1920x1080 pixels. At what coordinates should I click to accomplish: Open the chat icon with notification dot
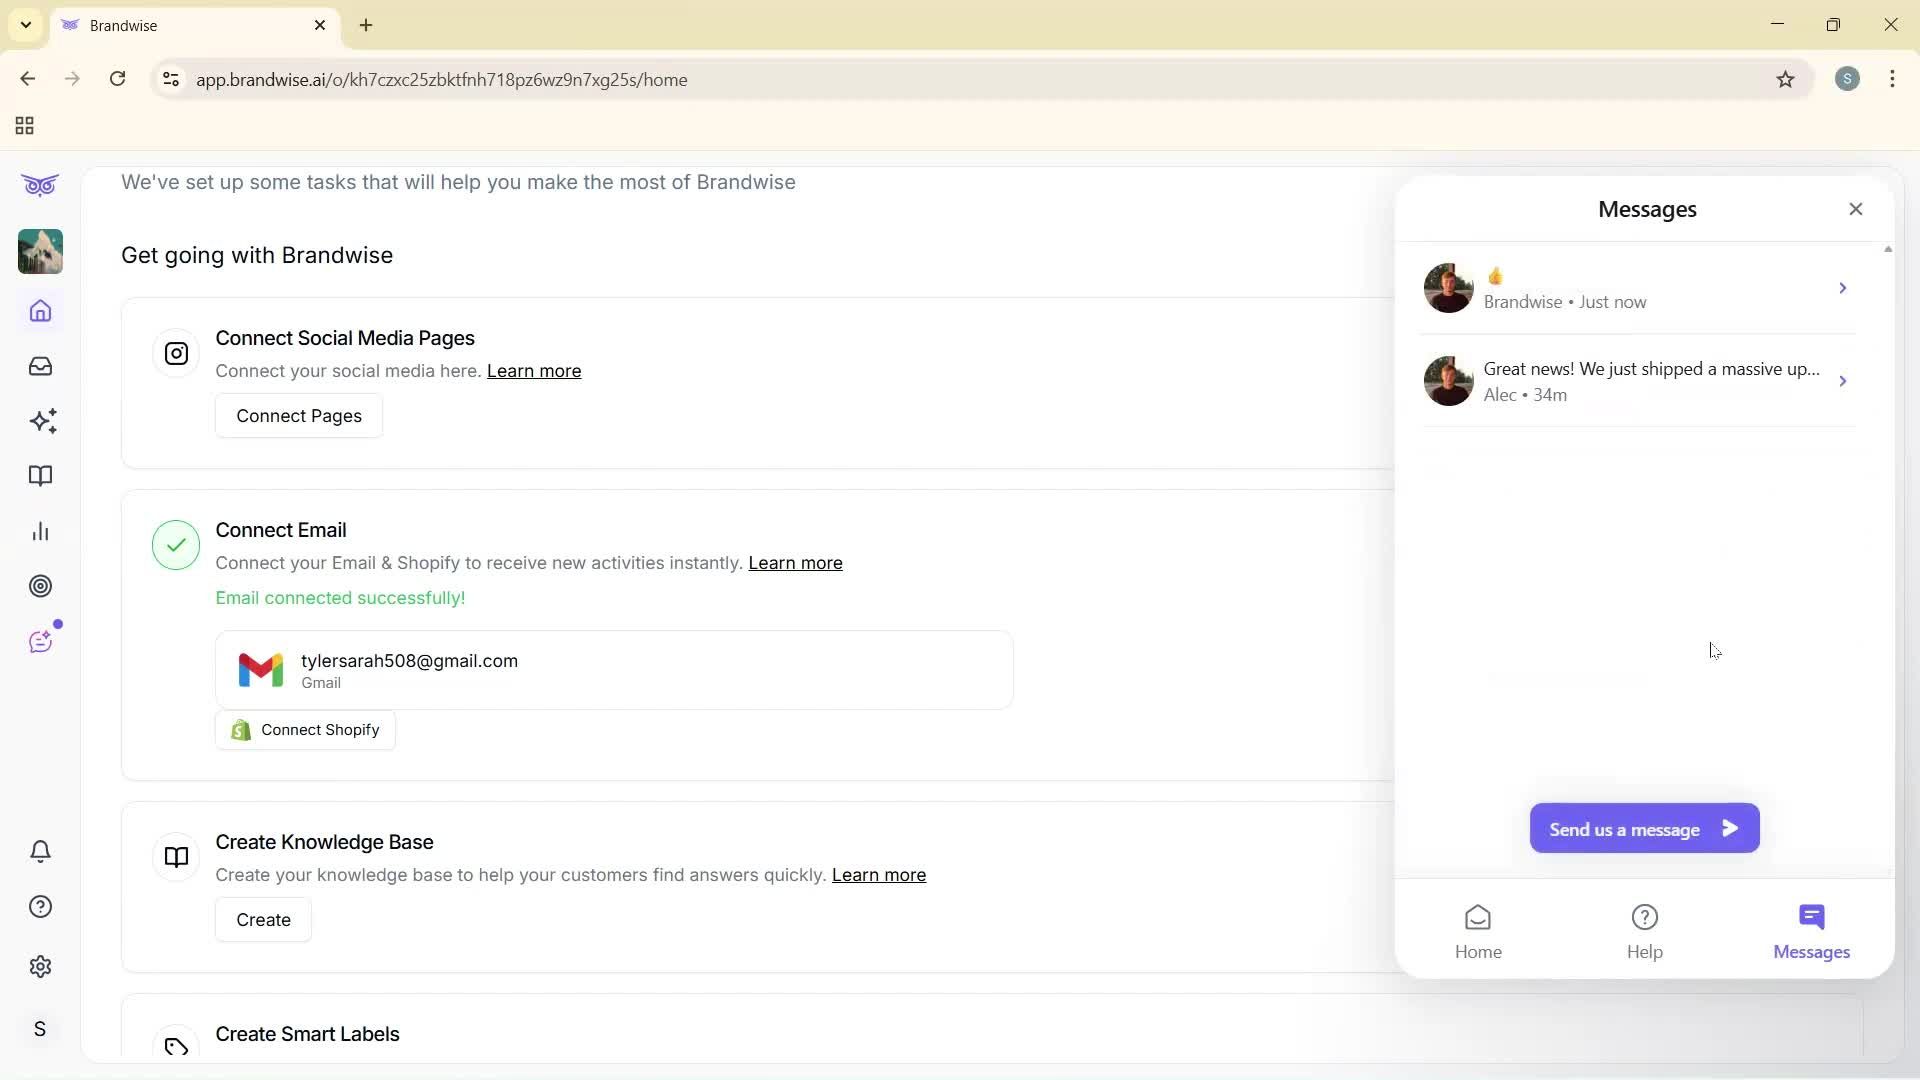[41, 641]
